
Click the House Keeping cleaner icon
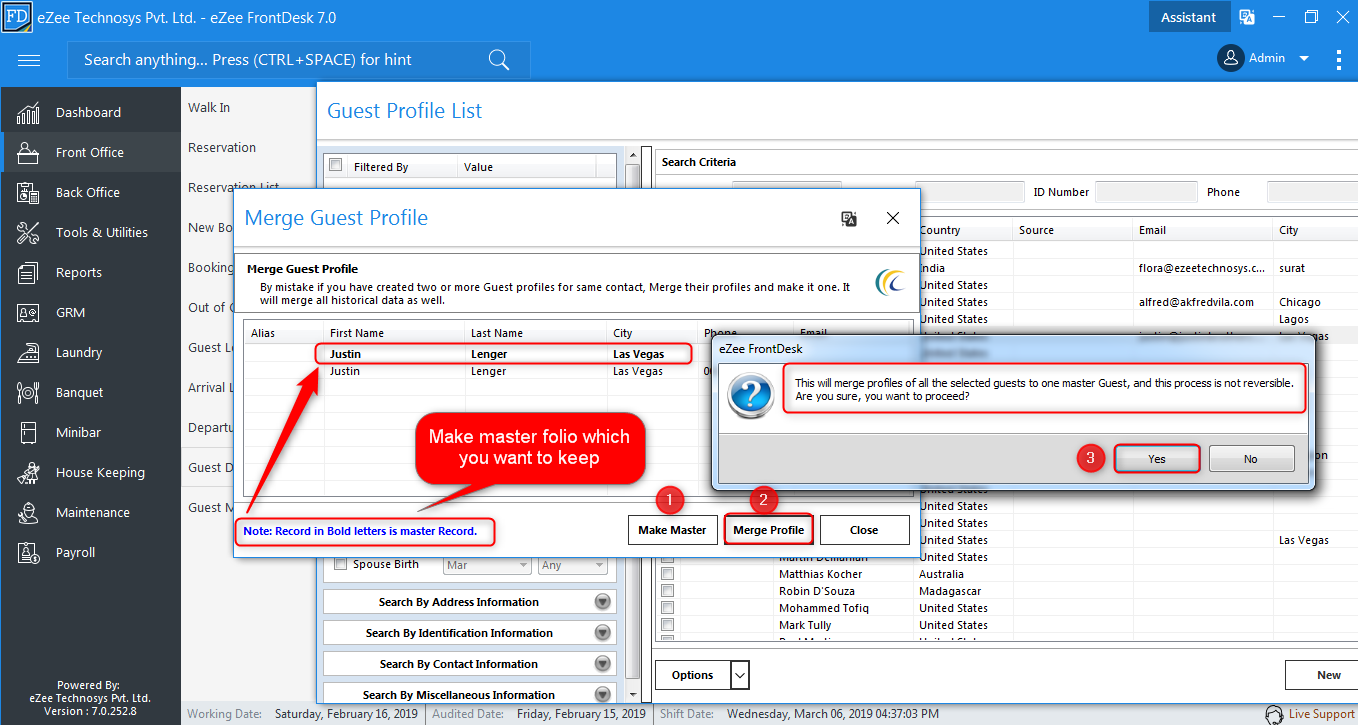[x=28, y=473]
